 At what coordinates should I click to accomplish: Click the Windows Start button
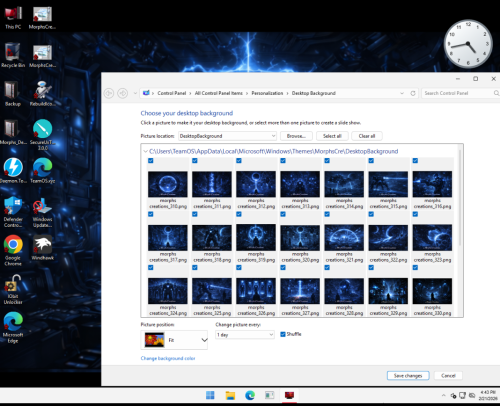(210, 395)
